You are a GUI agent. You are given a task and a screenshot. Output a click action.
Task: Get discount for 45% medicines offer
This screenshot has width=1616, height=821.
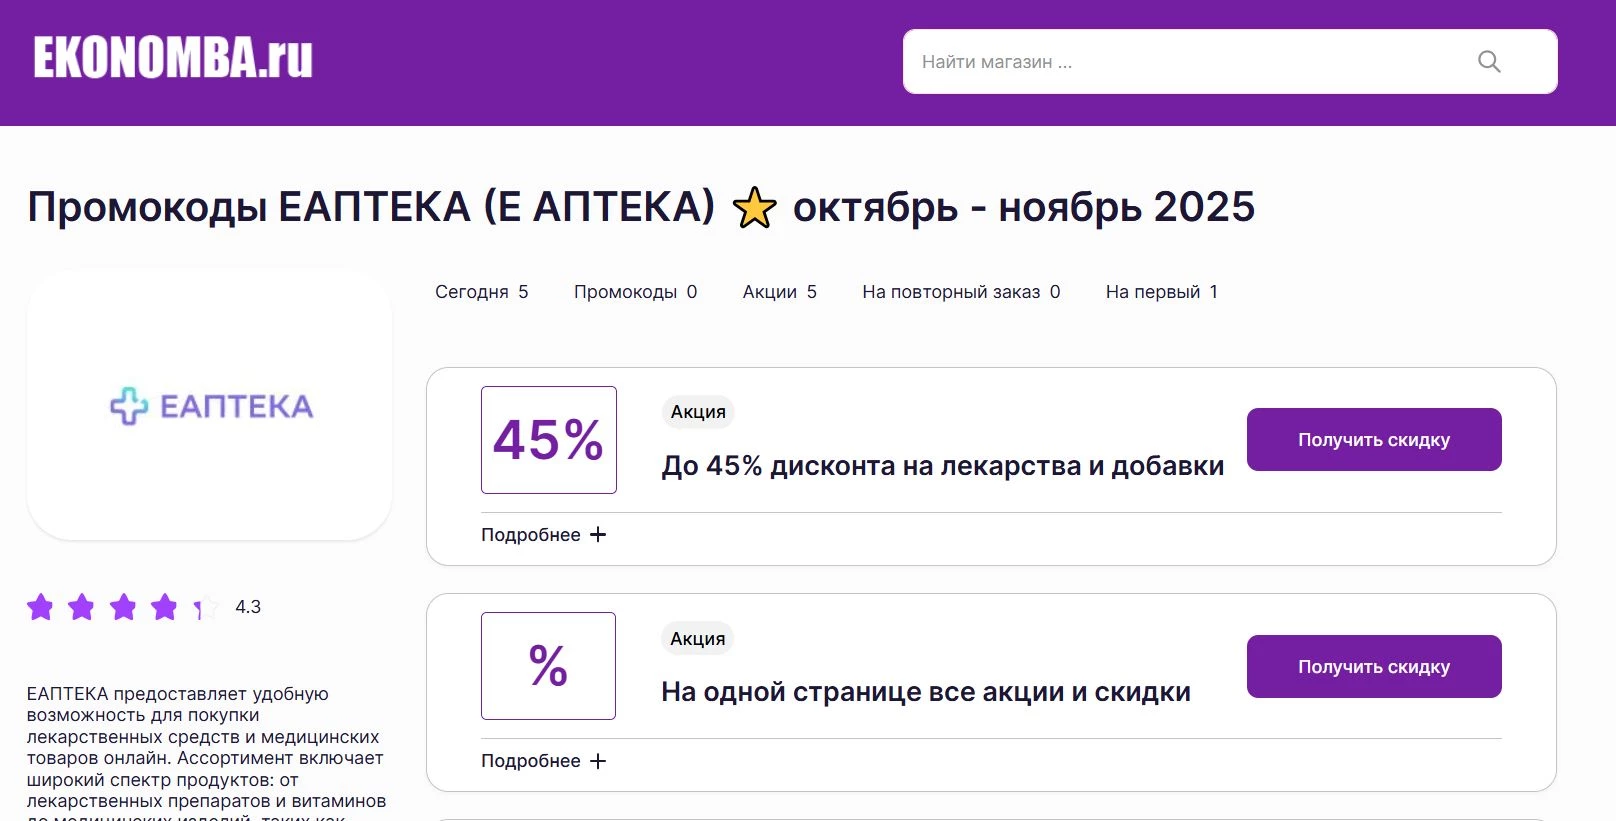pyautogui.click(x=1374, y=440)
